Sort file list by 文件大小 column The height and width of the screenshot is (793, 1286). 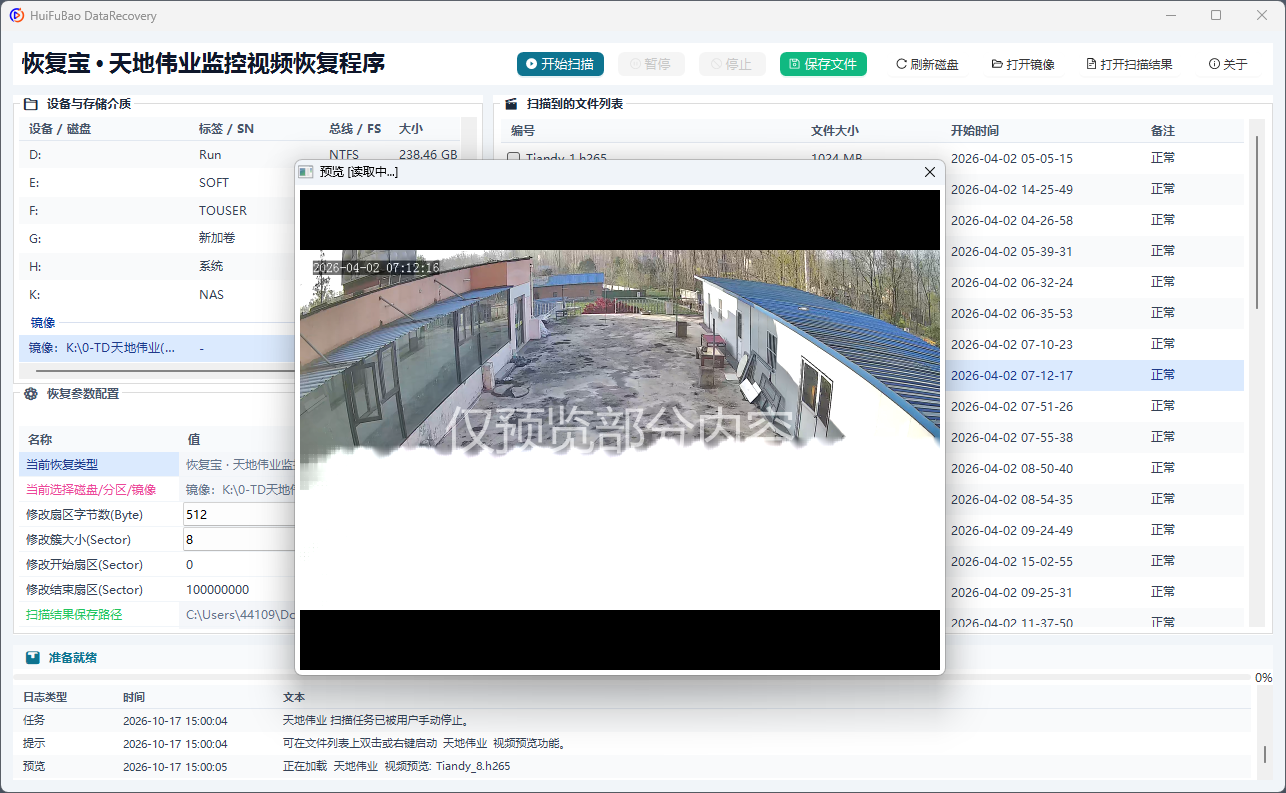835,131
